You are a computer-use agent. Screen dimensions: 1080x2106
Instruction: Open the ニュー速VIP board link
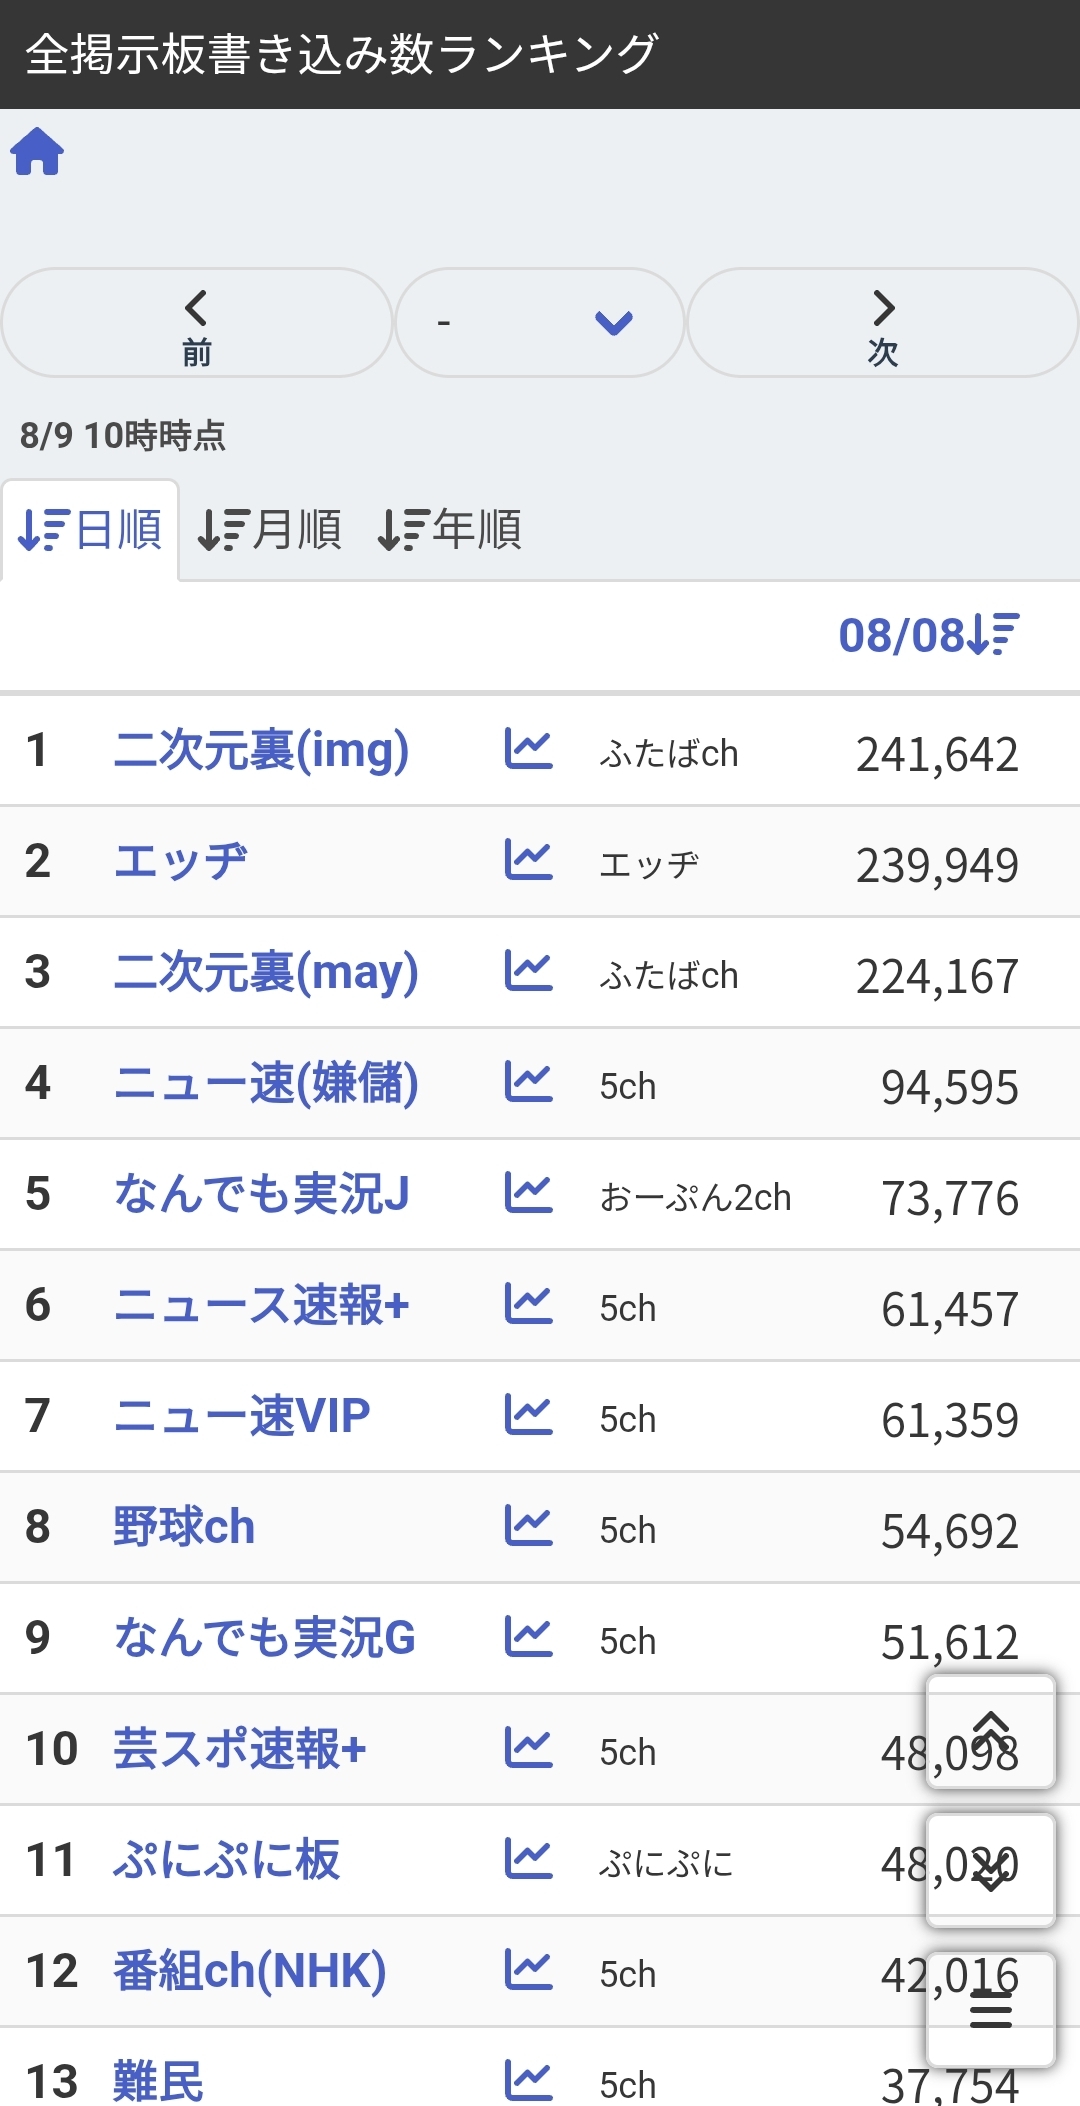pos(242,1416)
